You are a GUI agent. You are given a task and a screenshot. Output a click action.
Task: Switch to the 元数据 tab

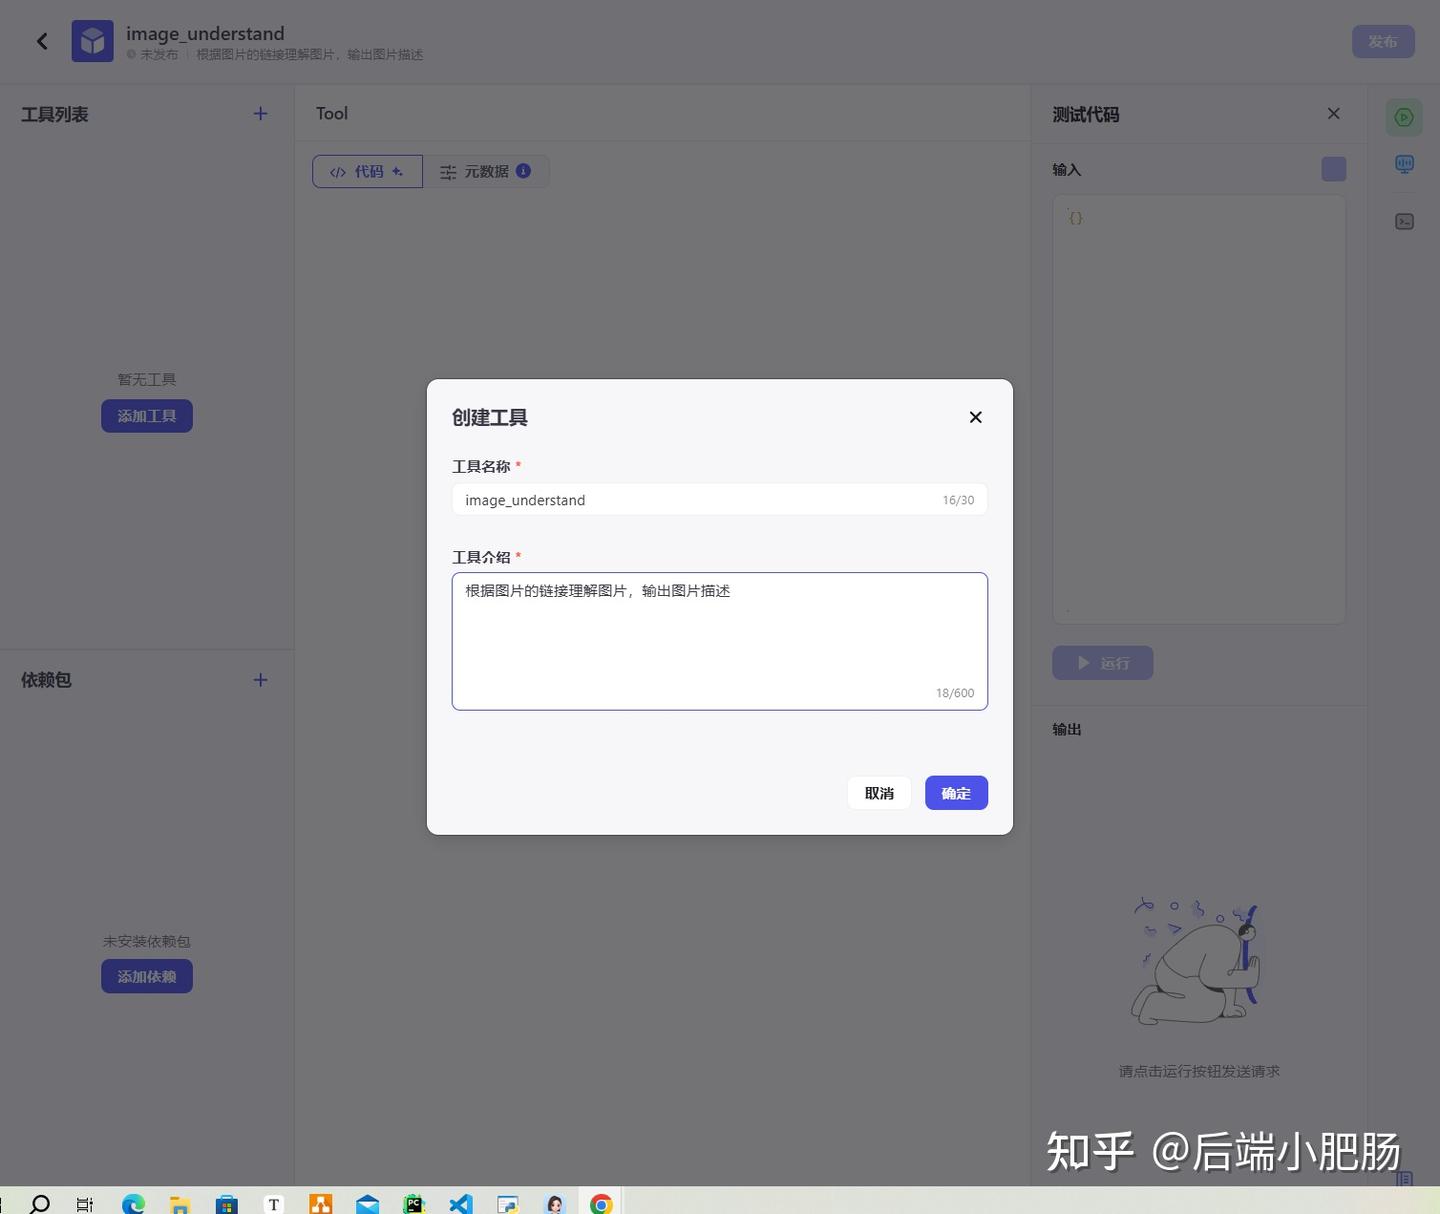click(485, 171)
